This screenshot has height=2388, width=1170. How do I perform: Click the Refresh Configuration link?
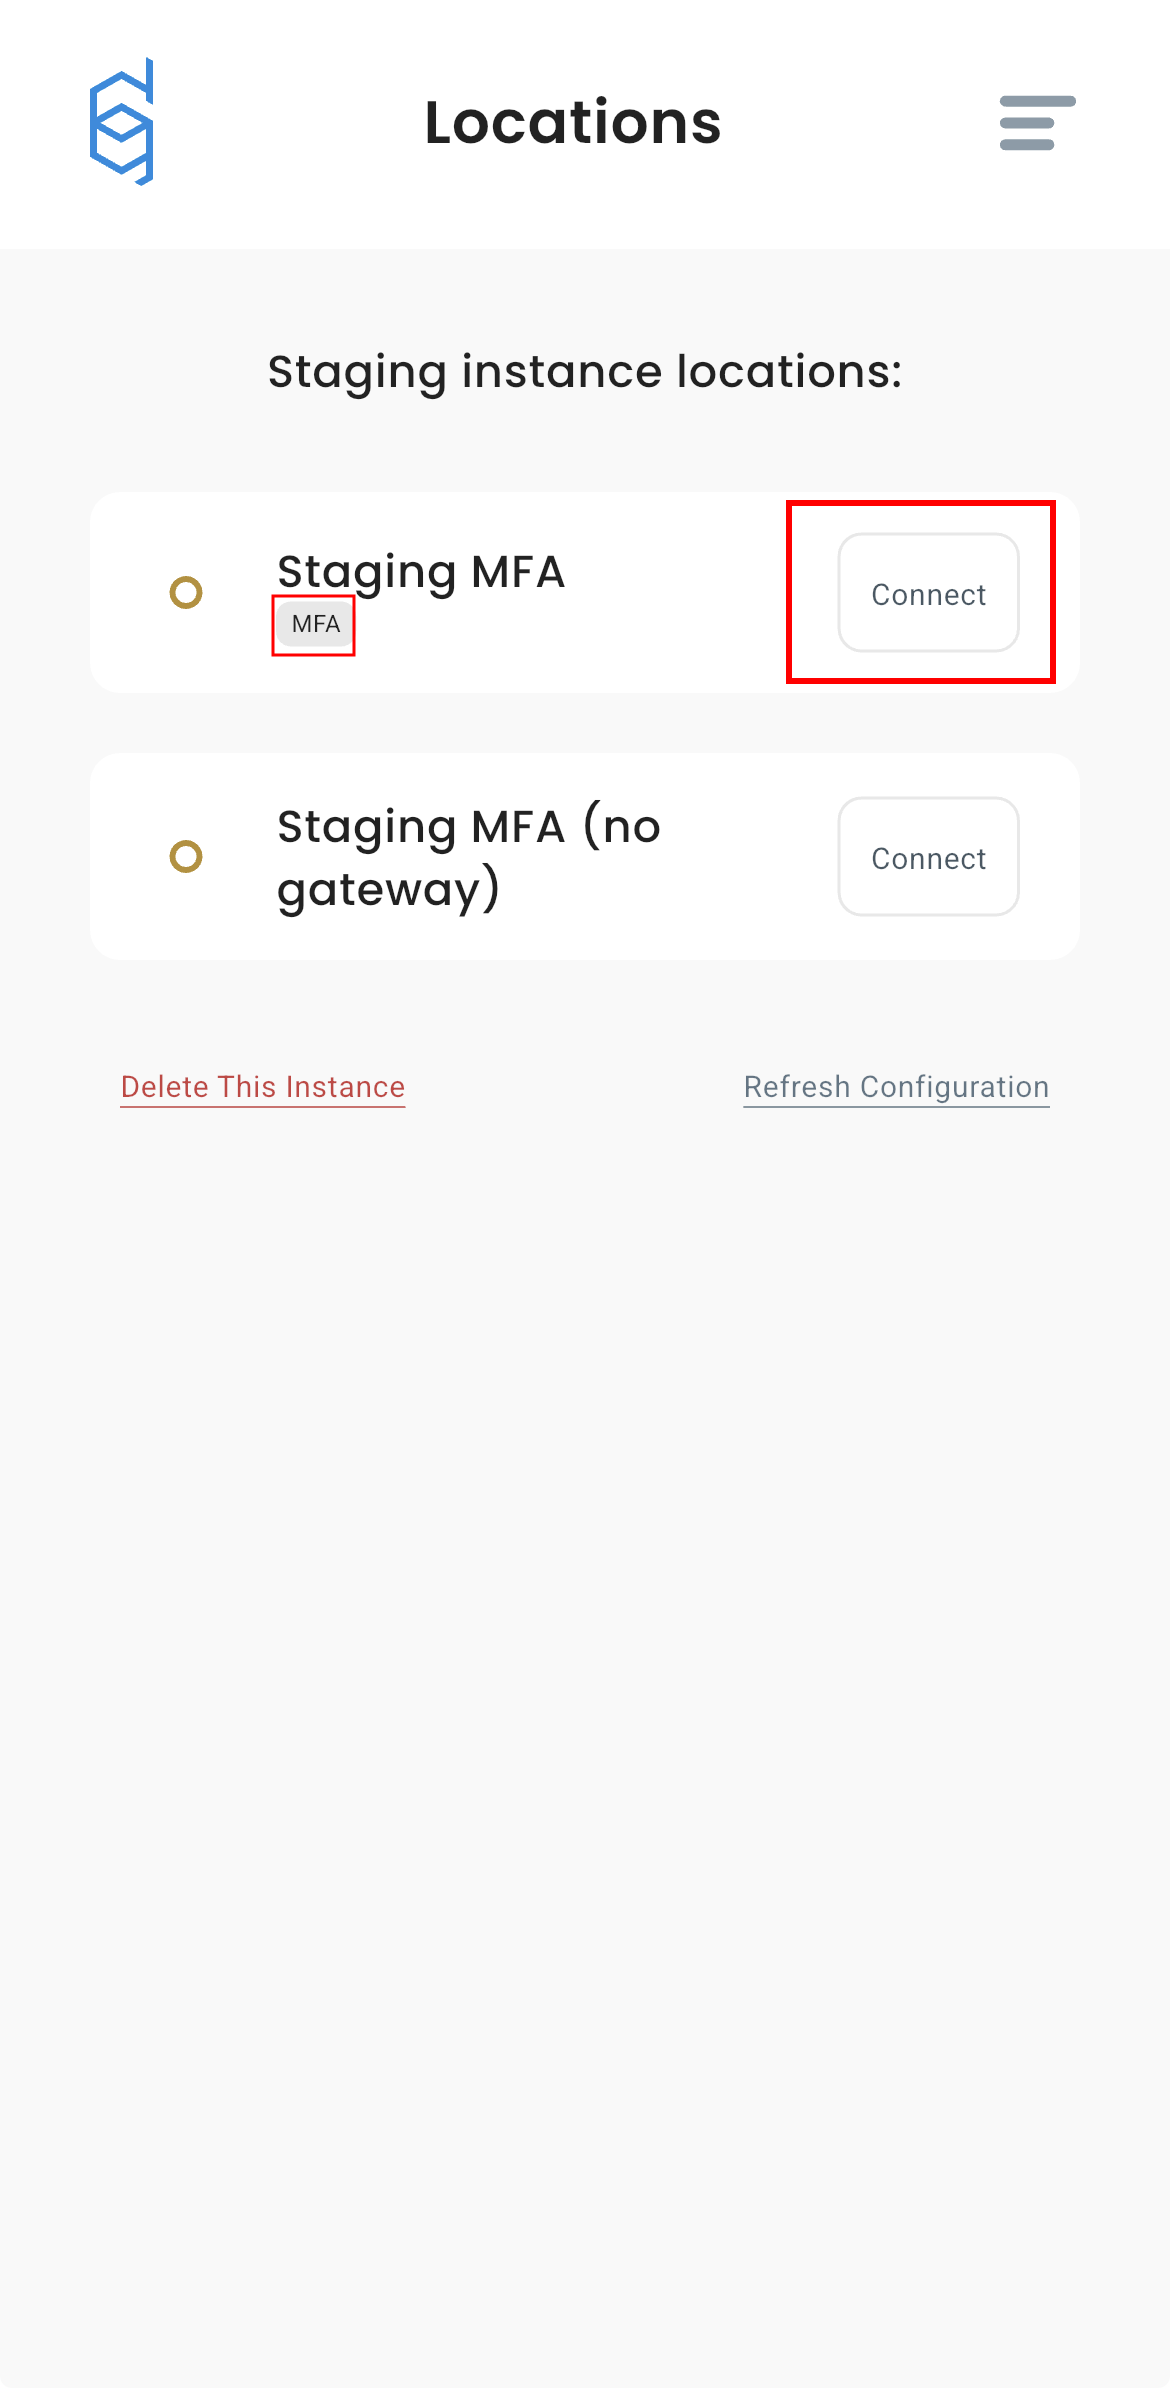[896, 1087]
